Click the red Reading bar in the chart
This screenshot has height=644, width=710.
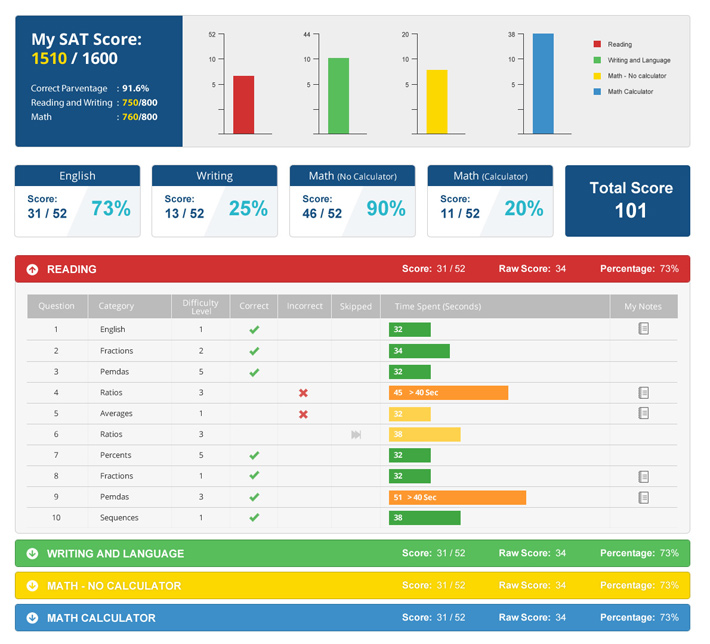pyautogui.click(x=244, y=105)
